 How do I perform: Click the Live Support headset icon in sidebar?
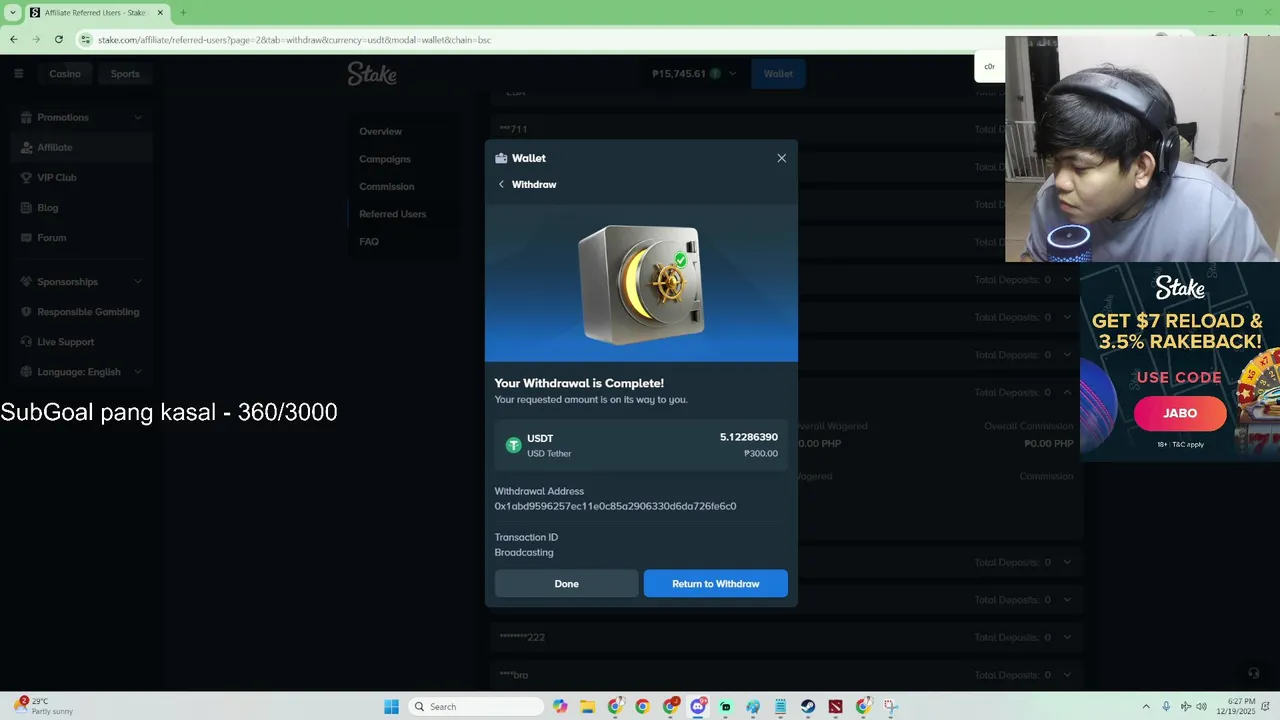(28, 342)
